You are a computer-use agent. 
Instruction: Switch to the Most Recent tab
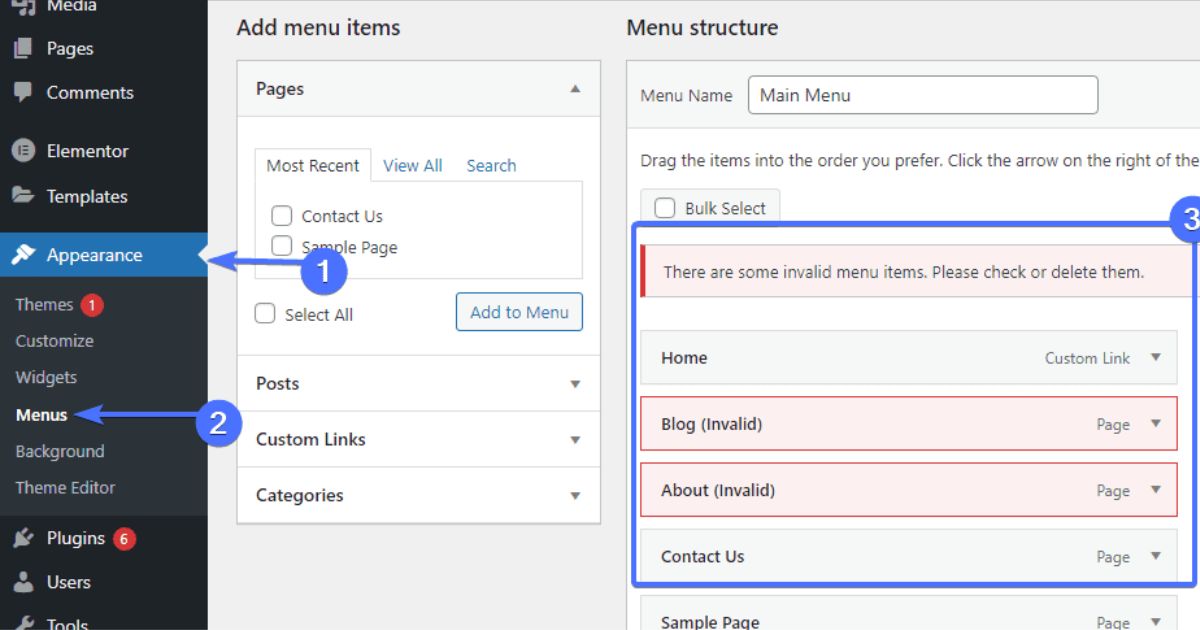[x=313, y=165]
